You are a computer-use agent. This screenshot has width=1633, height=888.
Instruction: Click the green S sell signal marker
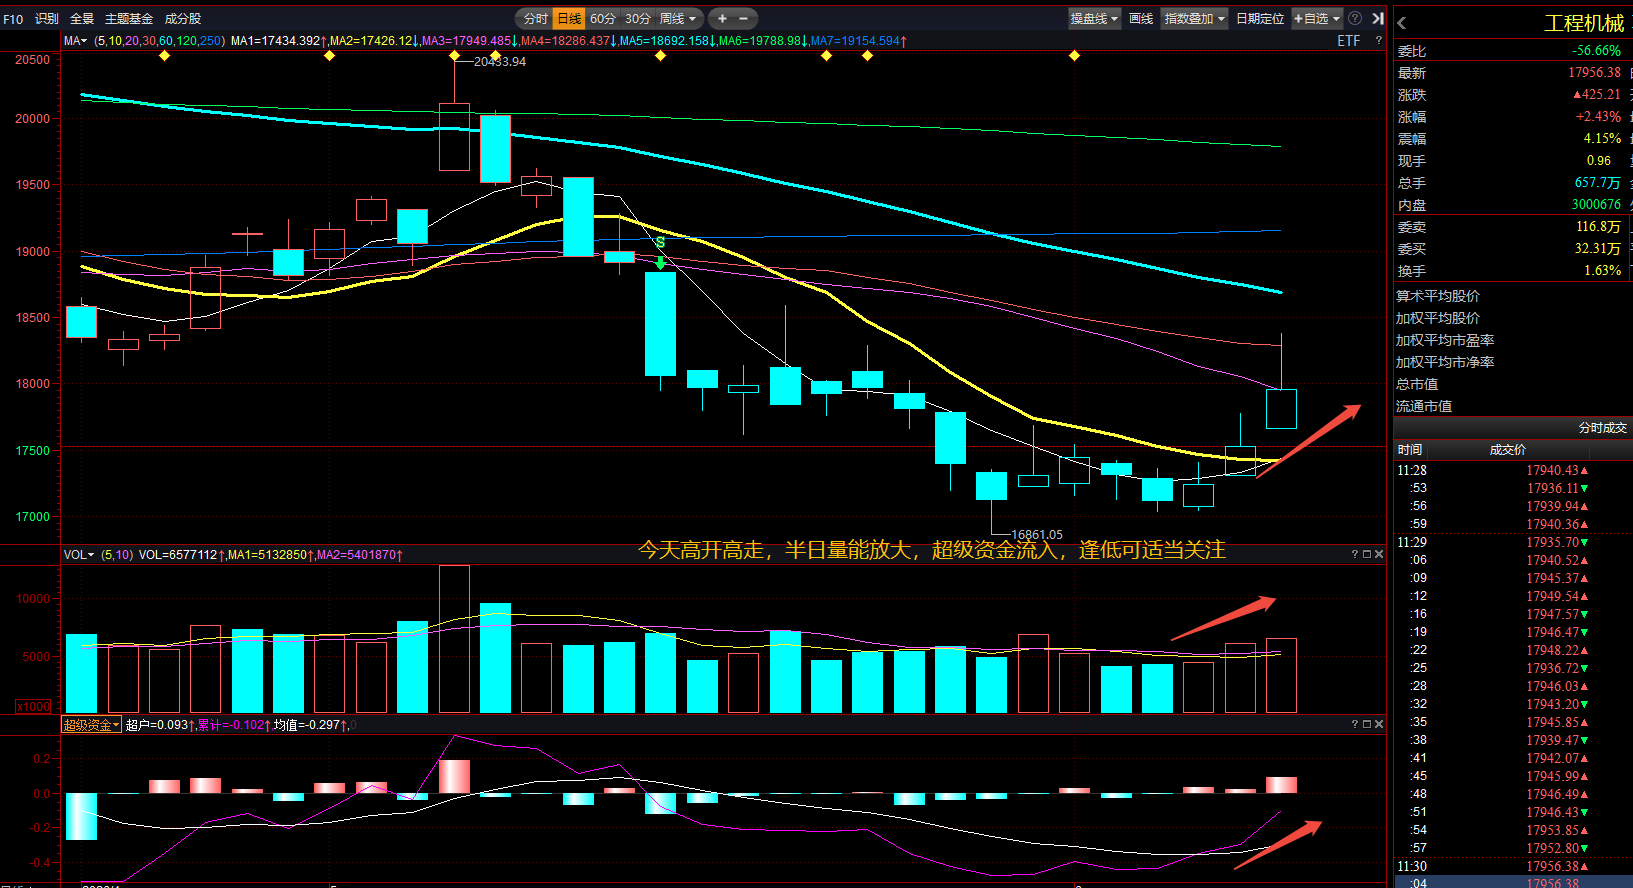[x=660, y=243]
